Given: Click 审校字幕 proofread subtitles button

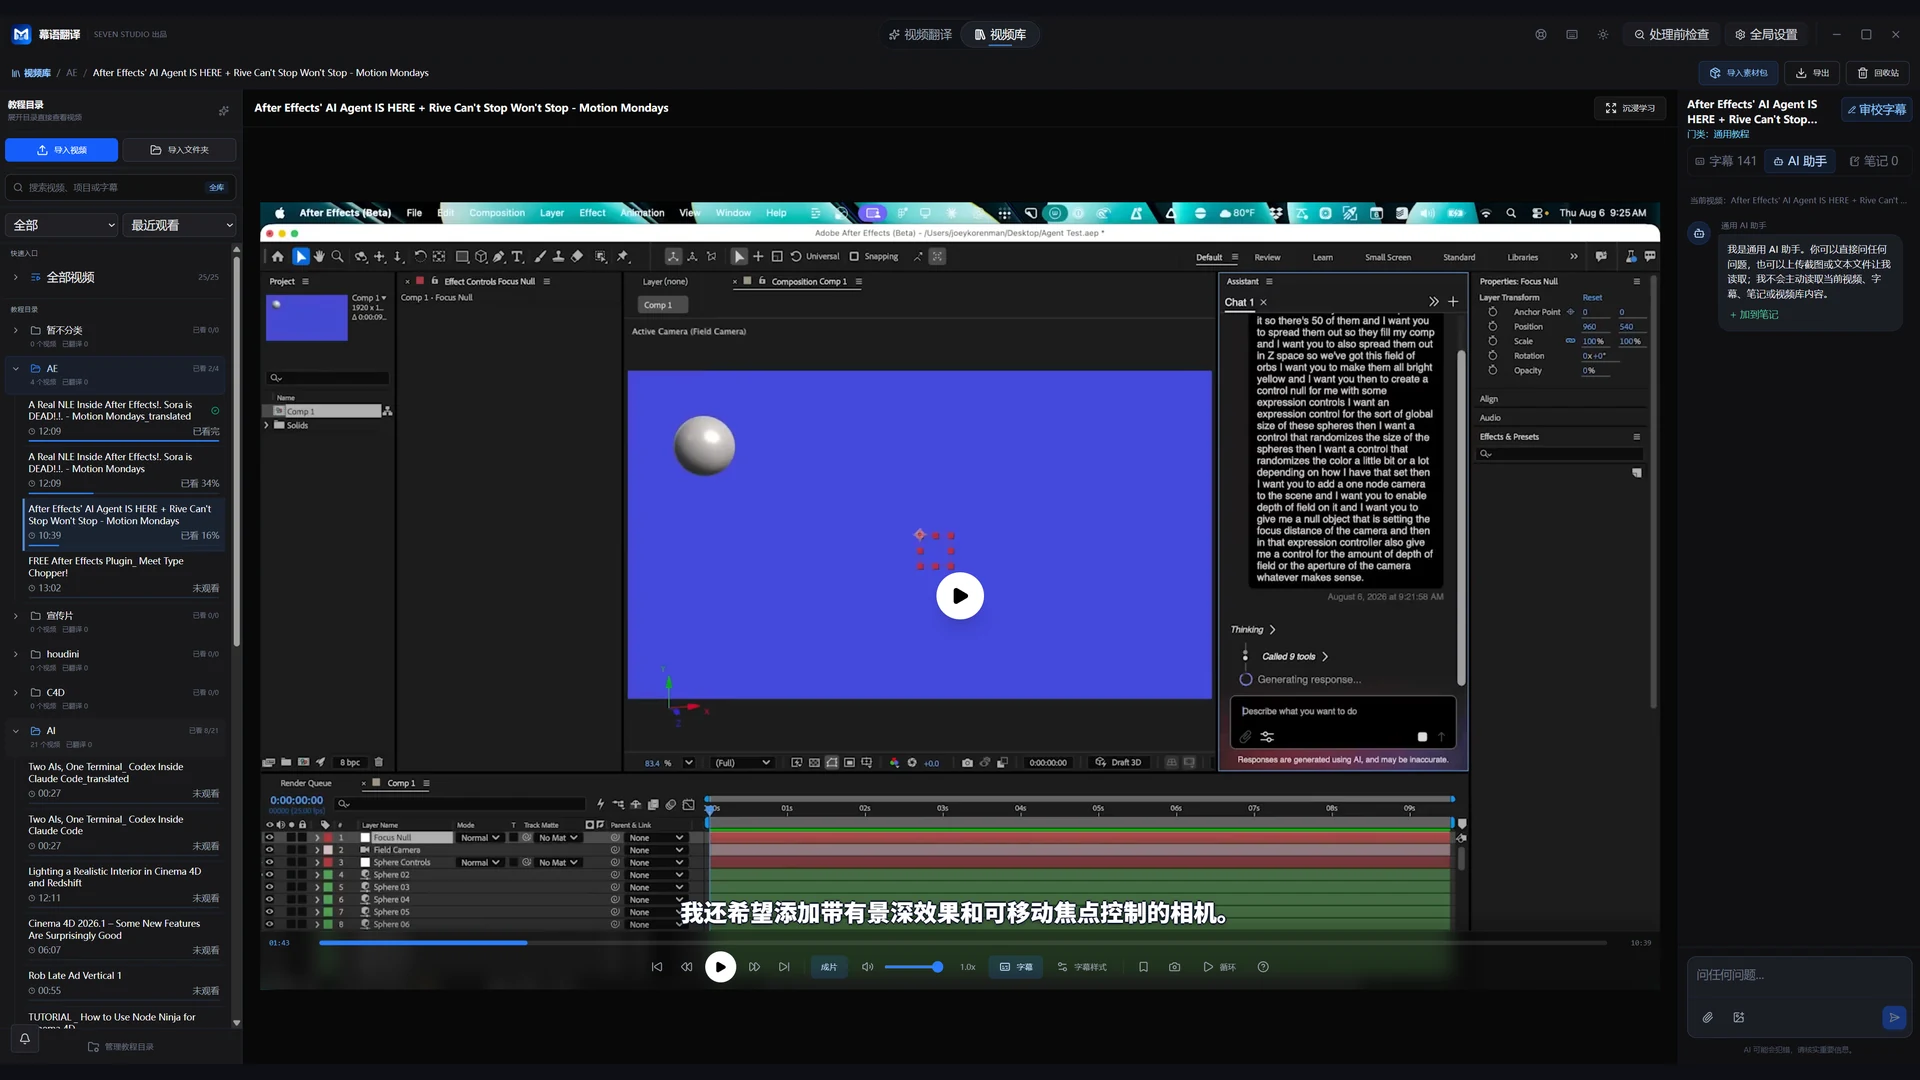Looking at the screenshot, I should click(x=1876, y=110).
